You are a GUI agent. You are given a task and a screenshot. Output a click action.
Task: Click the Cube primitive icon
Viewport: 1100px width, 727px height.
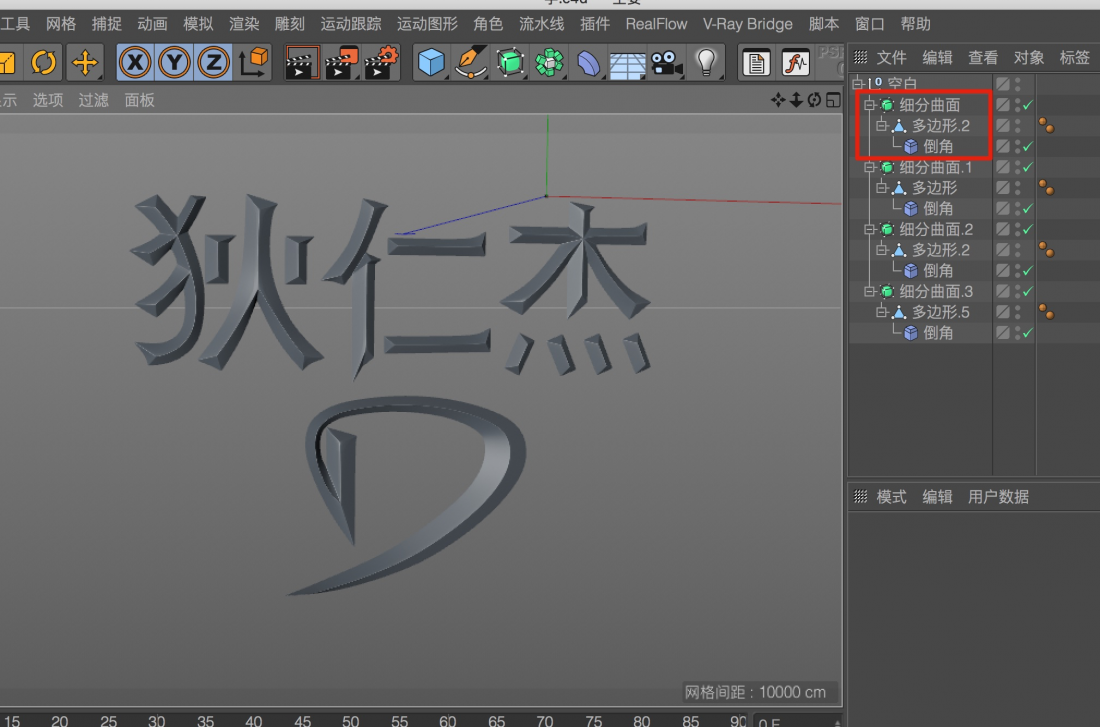(x=431, y=63)
